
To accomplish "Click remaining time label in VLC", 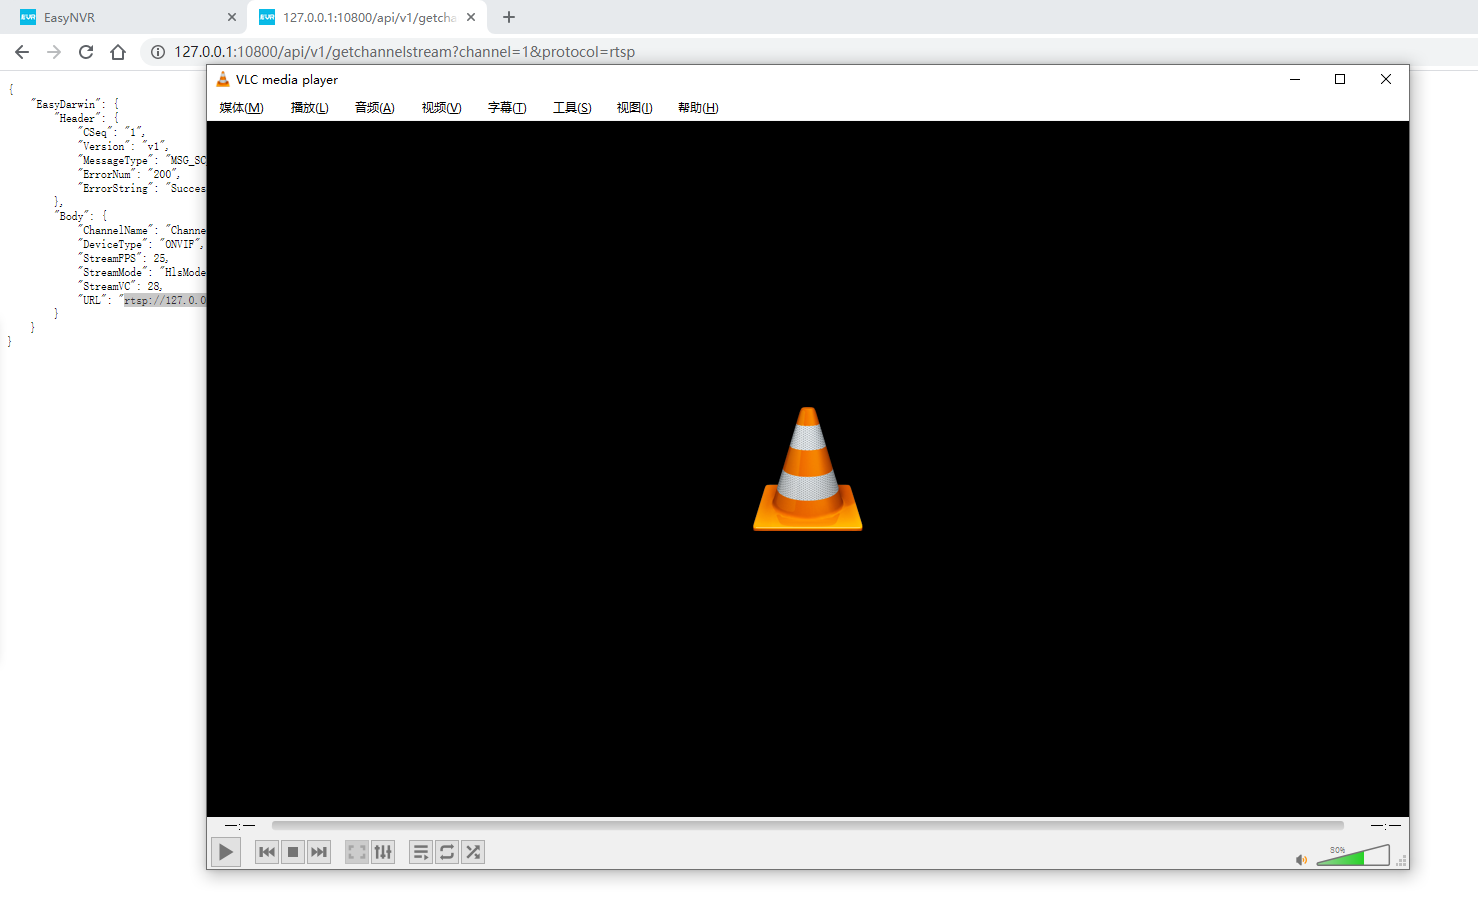I will [1385, 826].
